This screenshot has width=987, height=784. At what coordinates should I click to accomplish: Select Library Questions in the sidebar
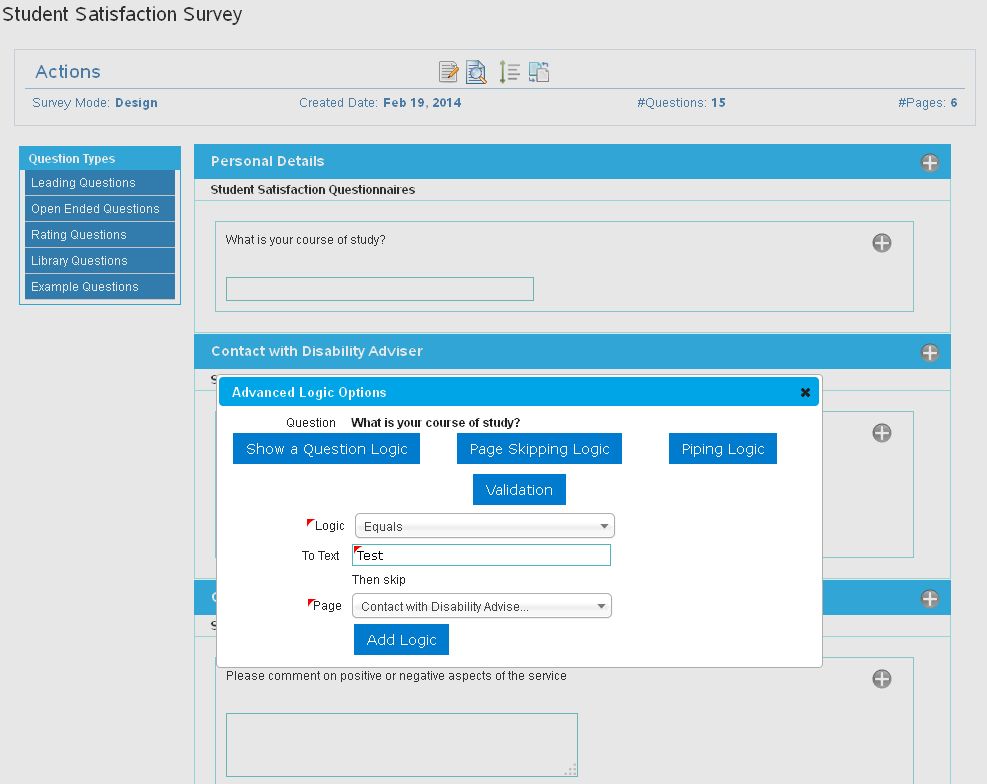tap(99, 261)
